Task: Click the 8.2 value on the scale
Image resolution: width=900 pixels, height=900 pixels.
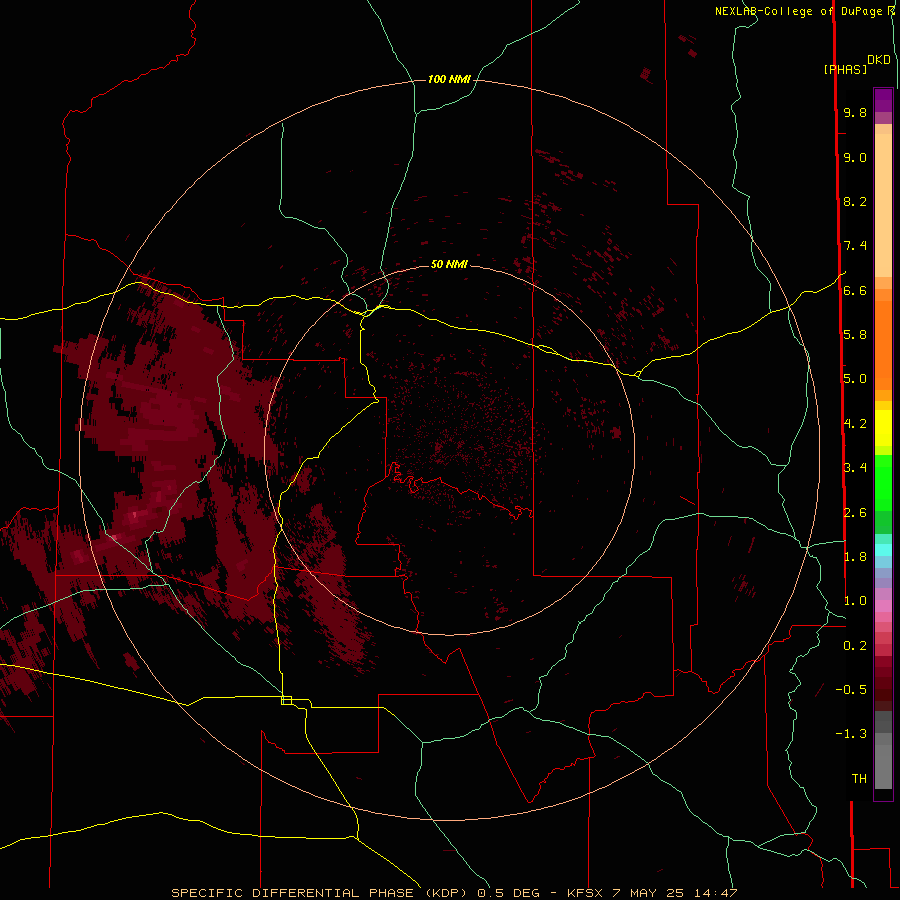Action: (x=855, y=202)
